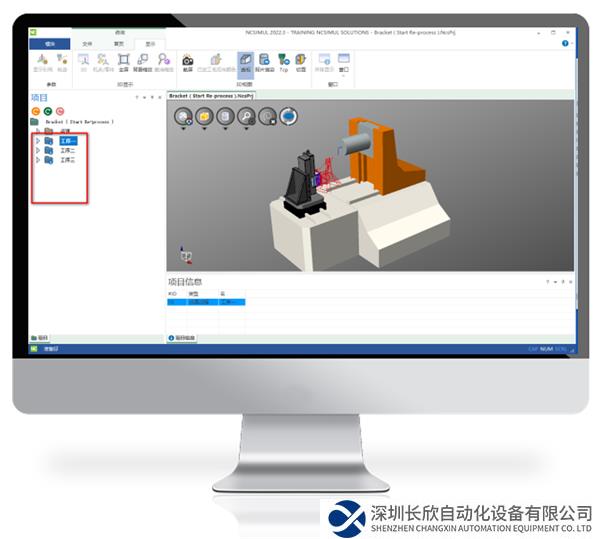The image size is (600, 539).
Task: Expand the 工序一 tree node
Action: click(x=38, y=141)
